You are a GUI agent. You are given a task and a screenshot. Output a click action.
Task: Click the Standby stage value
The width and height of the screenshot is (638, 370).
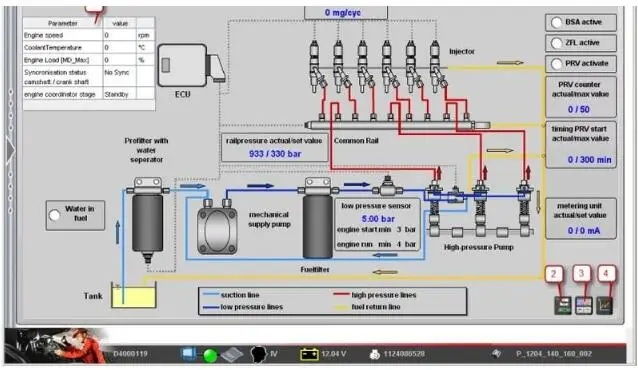(116, 94)
